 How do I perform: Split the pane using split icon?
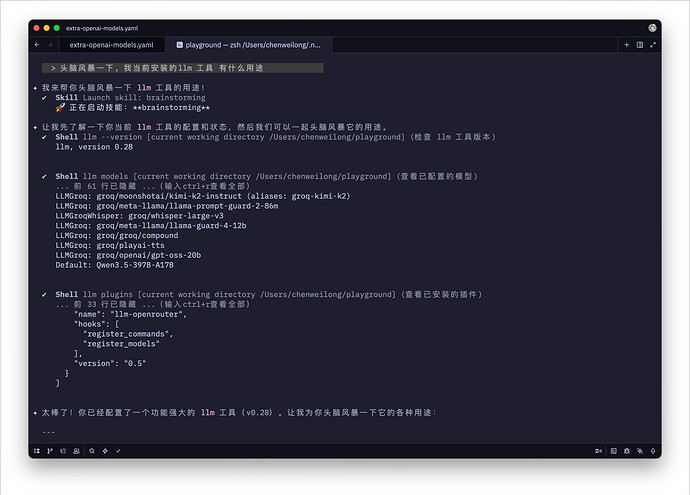pyautogui.click(x=640, y=45)
